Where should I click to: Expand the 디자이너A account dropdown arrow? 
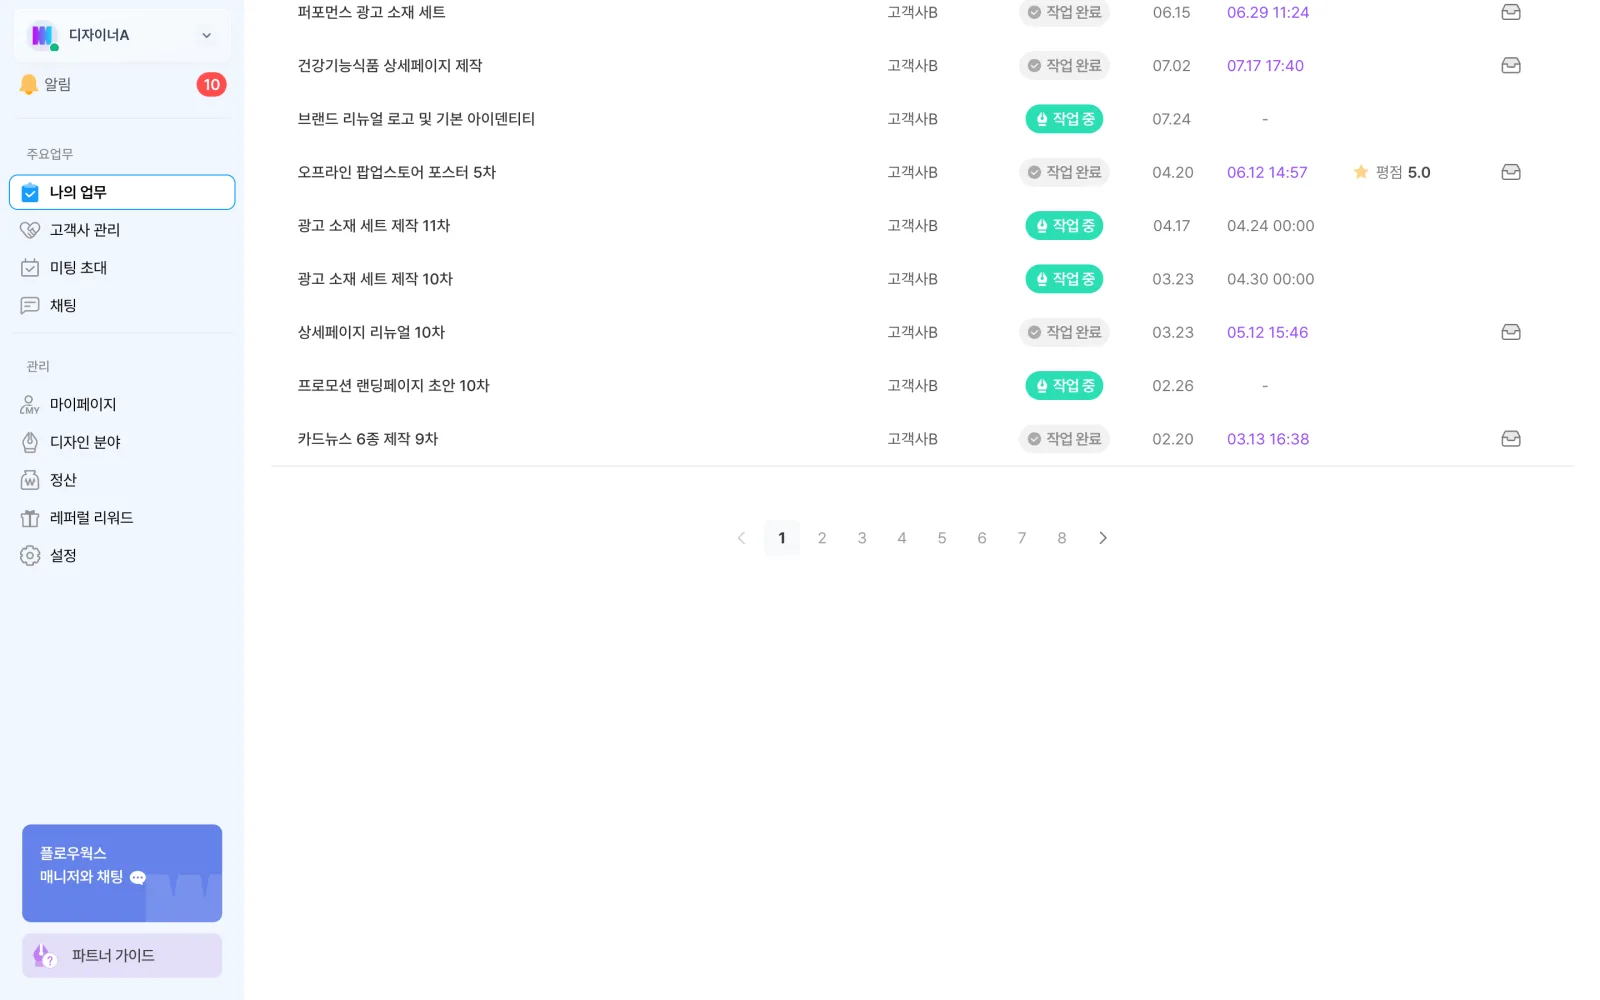[207, 35]
